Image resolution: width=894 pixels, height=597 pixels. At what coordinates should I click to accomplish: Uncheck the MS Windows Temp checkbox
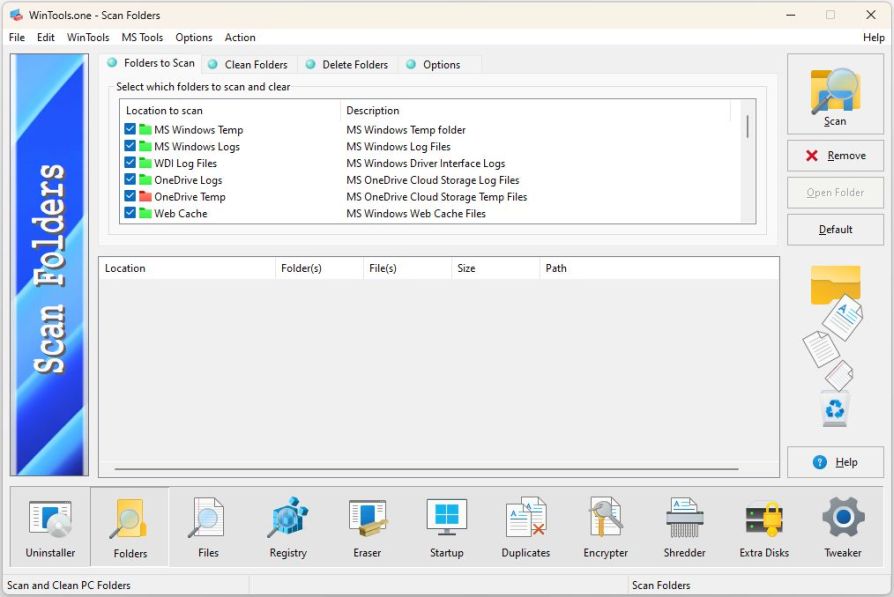point(130,129)
